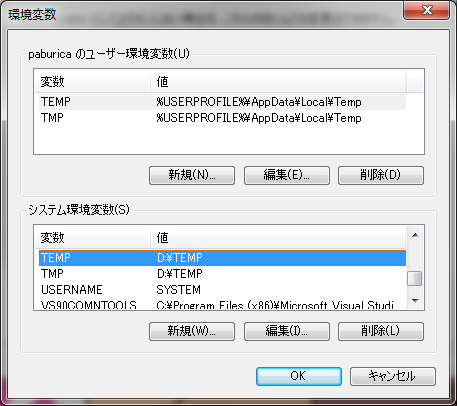Select the TMP row in system variables

pyautogui.click(x=222, y=274)
